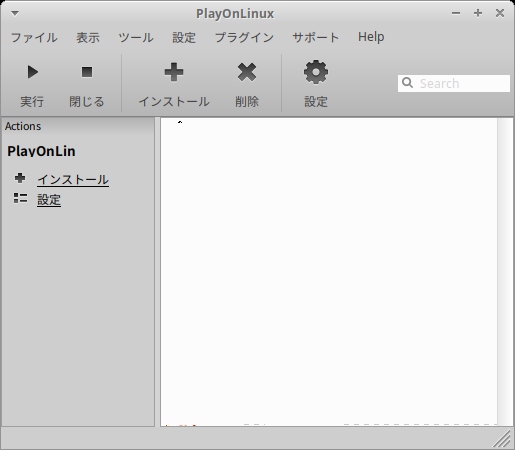515x450 pixels.
Task: Click the Remove (削除) X toolbar icon
Action: pos(247,72)
